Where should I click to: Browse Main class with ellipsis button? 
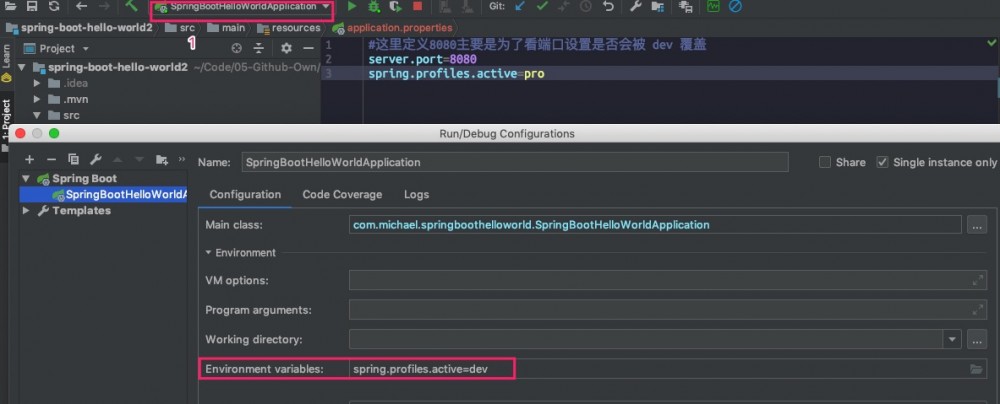pos(977,225)
